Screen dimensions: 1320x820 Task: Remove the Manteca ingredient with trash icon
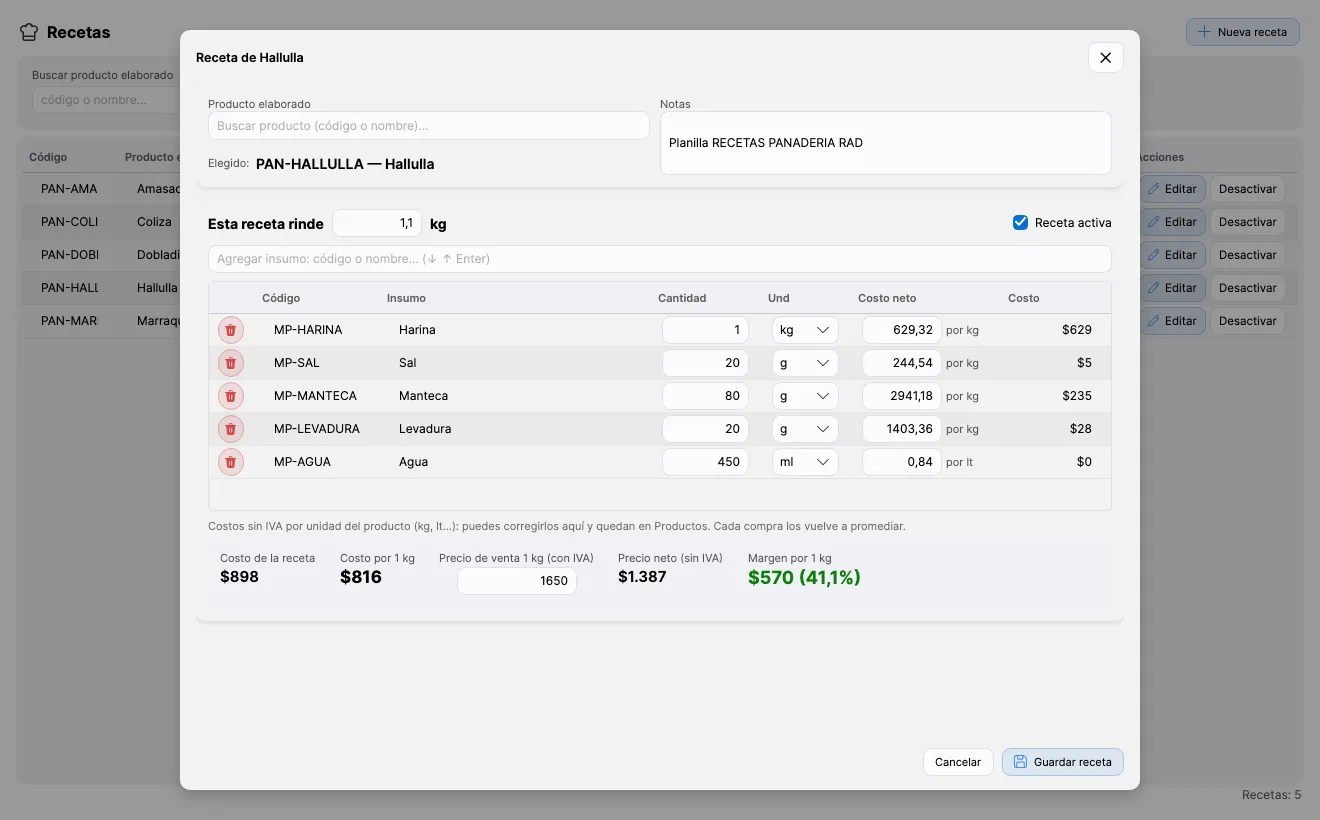231,396
